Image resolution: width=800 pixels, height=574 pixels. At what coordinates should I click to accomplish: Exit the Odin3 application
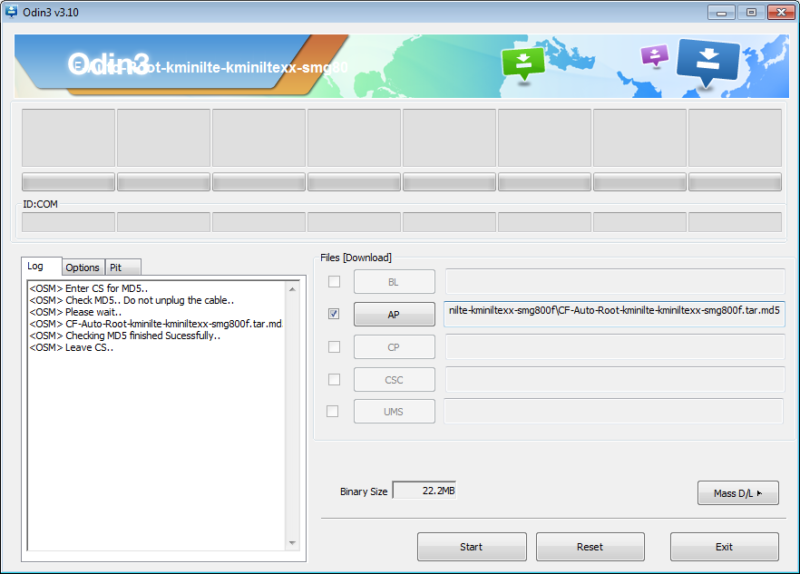click(x=724, y=547)
